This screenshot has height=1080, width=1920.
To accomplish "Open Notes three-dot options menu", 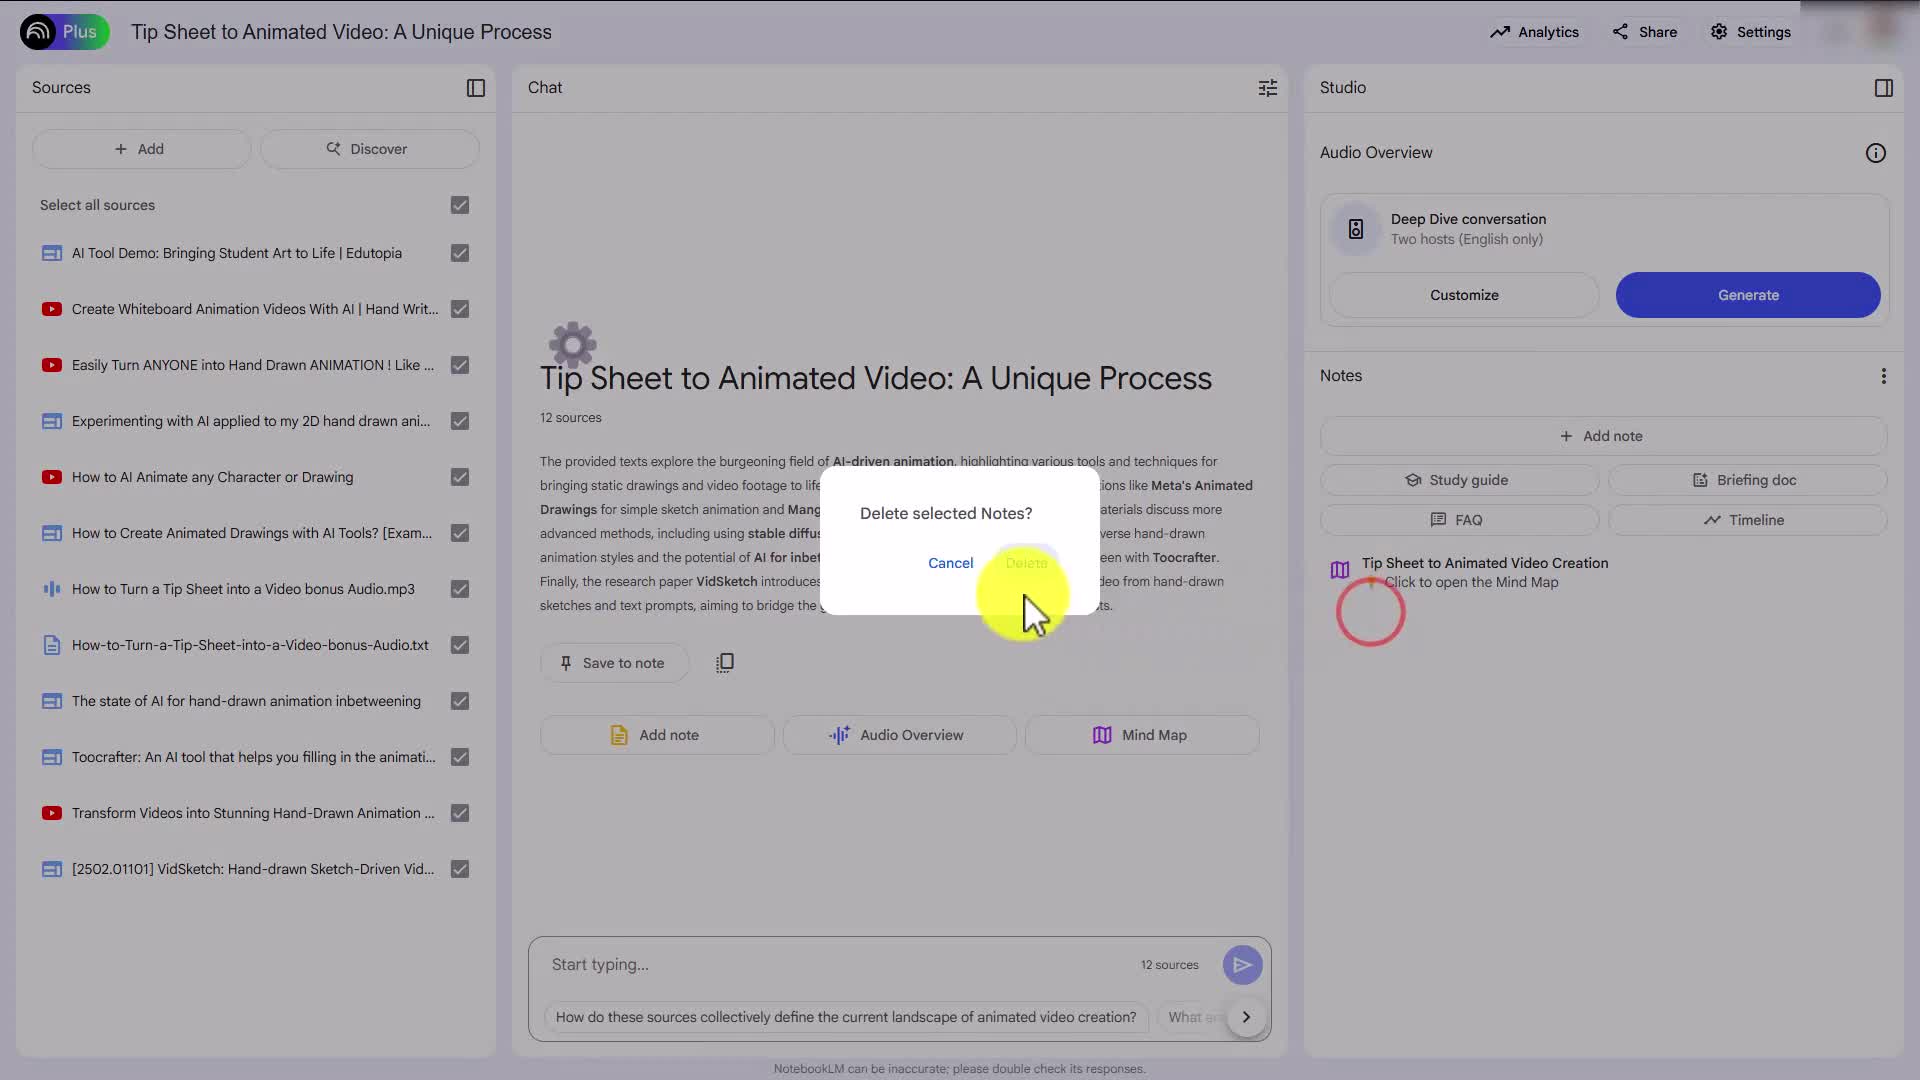I will 1883,376.
